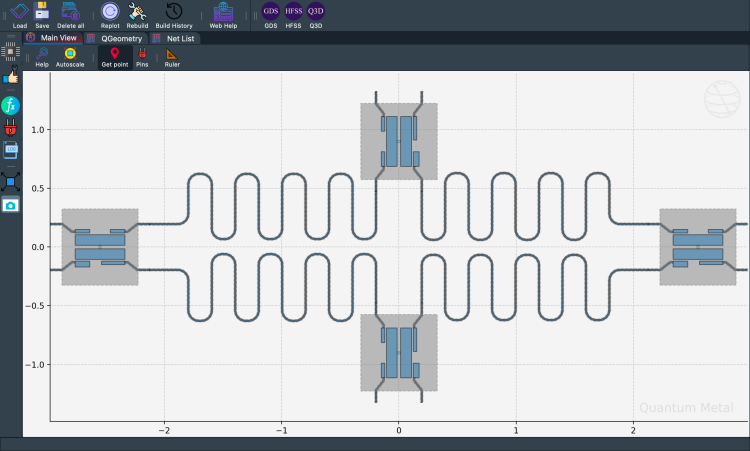
Task: Open plot Help magnifier icon
Action: 42,57
